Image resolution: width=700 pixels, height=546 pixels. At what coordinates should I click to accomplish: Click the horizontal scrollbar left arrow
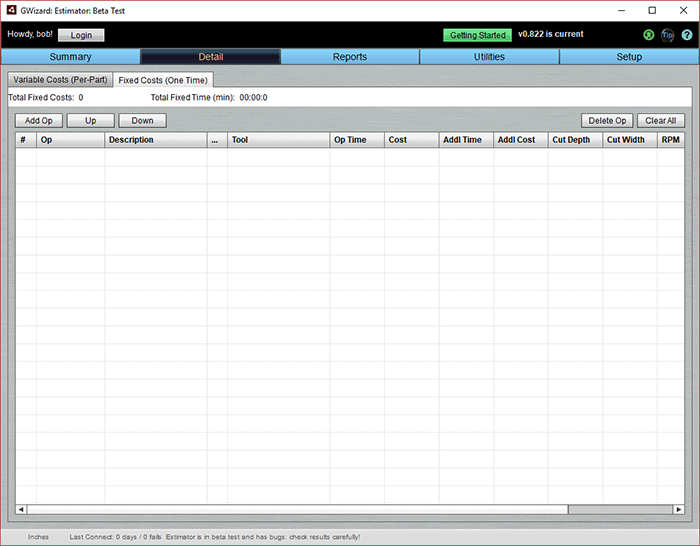(21, 509)
